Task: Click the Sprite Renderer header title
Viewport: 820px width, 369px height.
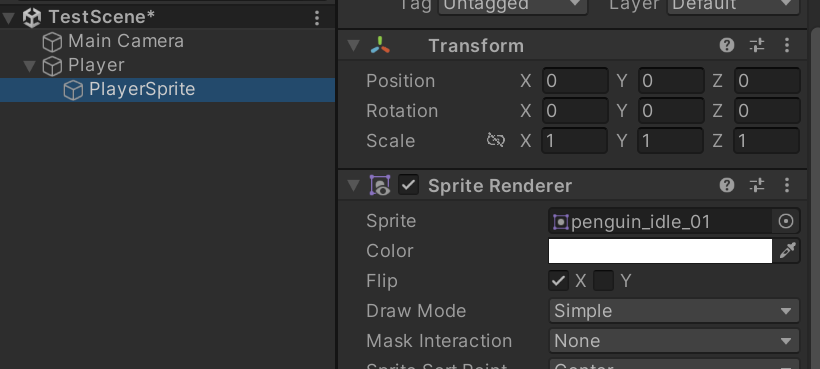Action: click(500, 186)
